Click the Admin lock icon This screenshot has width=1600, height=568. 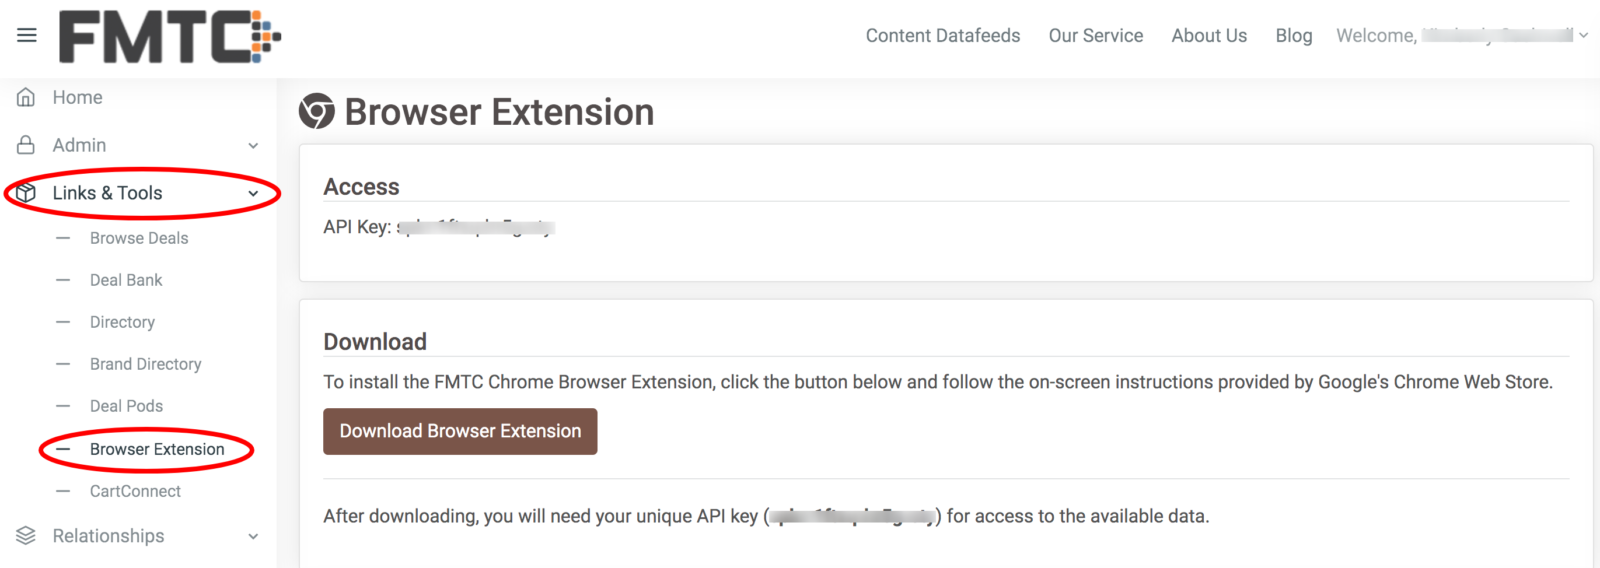click(26, 145)
